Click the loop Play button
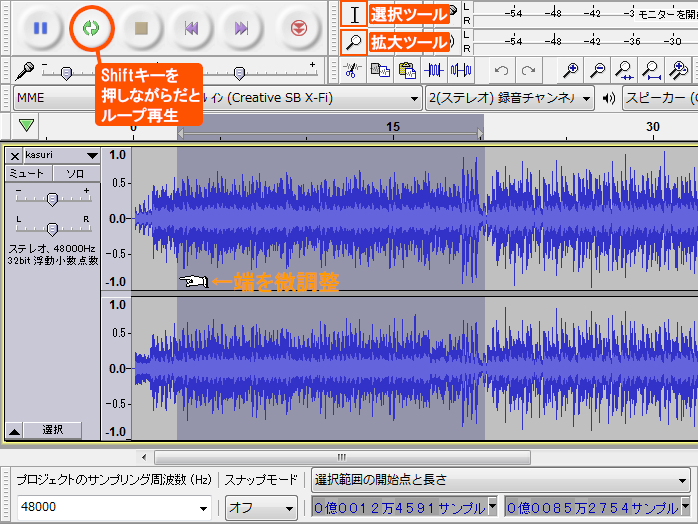This screenshot has height=524, width=698. pyautogui.click(x=91, y=28)
